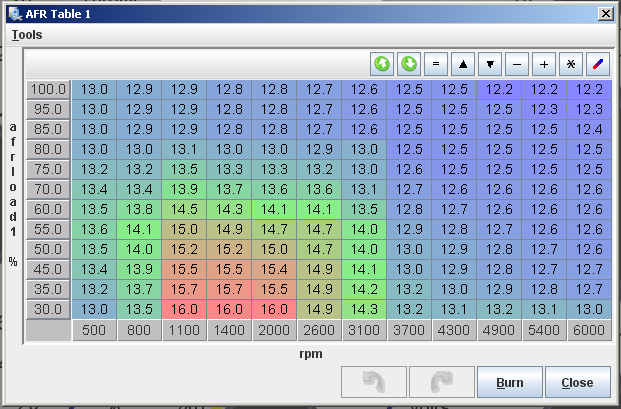Screen dimensions: 621x409
Task: Click the redo arrow button
Action: coord(439,382)
